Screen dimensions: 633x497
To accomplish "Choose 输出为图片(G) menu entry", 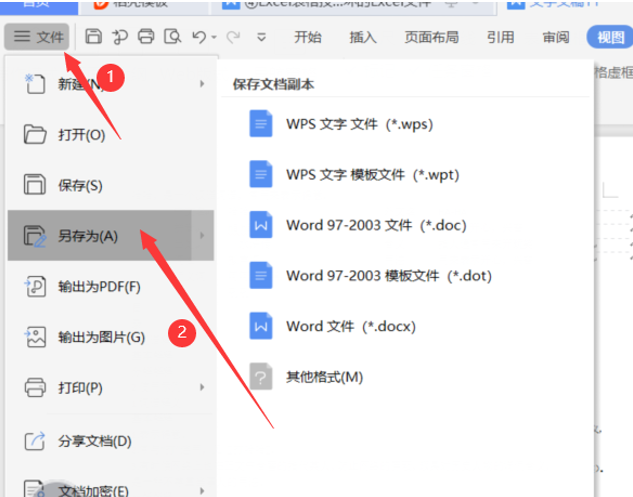I will click(111, 337).
